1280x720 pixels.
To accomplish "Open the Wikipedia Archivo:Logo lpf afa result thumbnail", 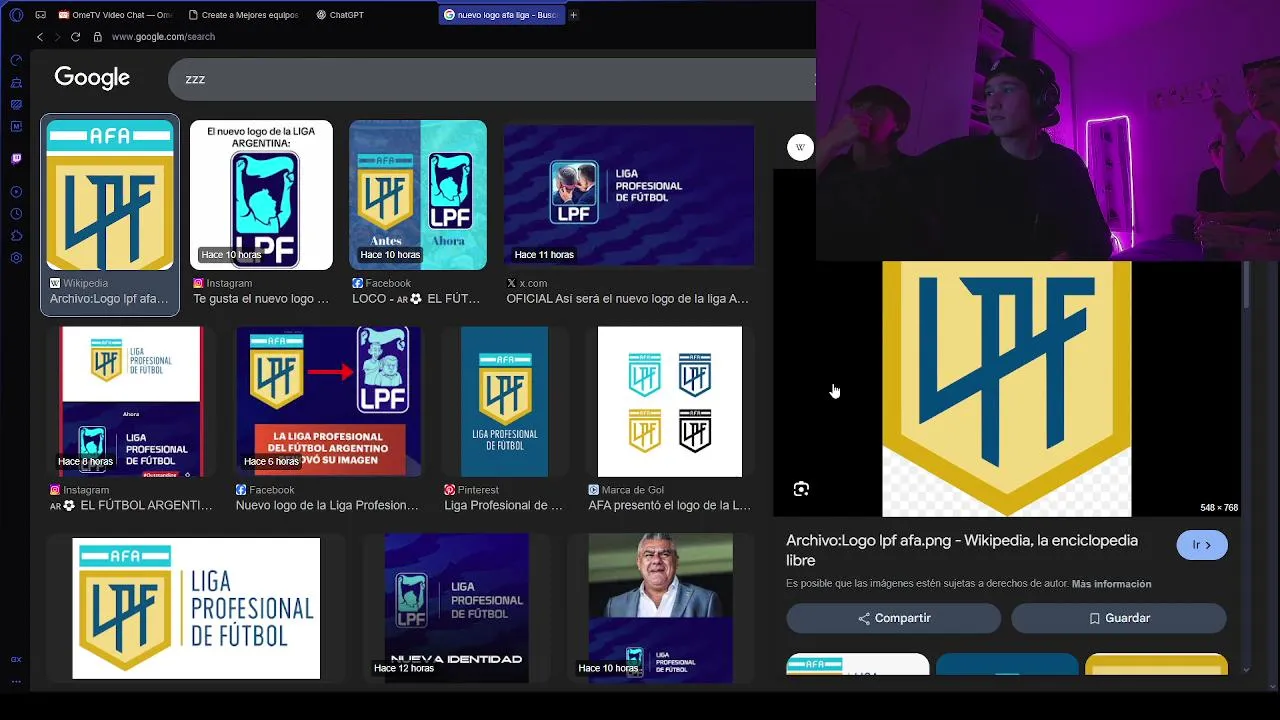I will point(110,195).
